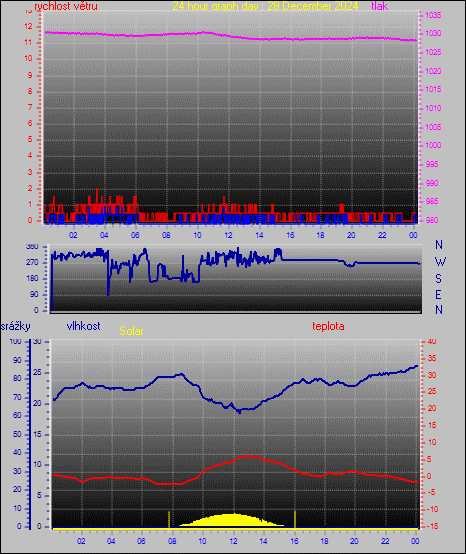Viewport: 466px width, 554px height.
Task: Click the 'vlhkost' humidity label
Action: pos(83,326)
